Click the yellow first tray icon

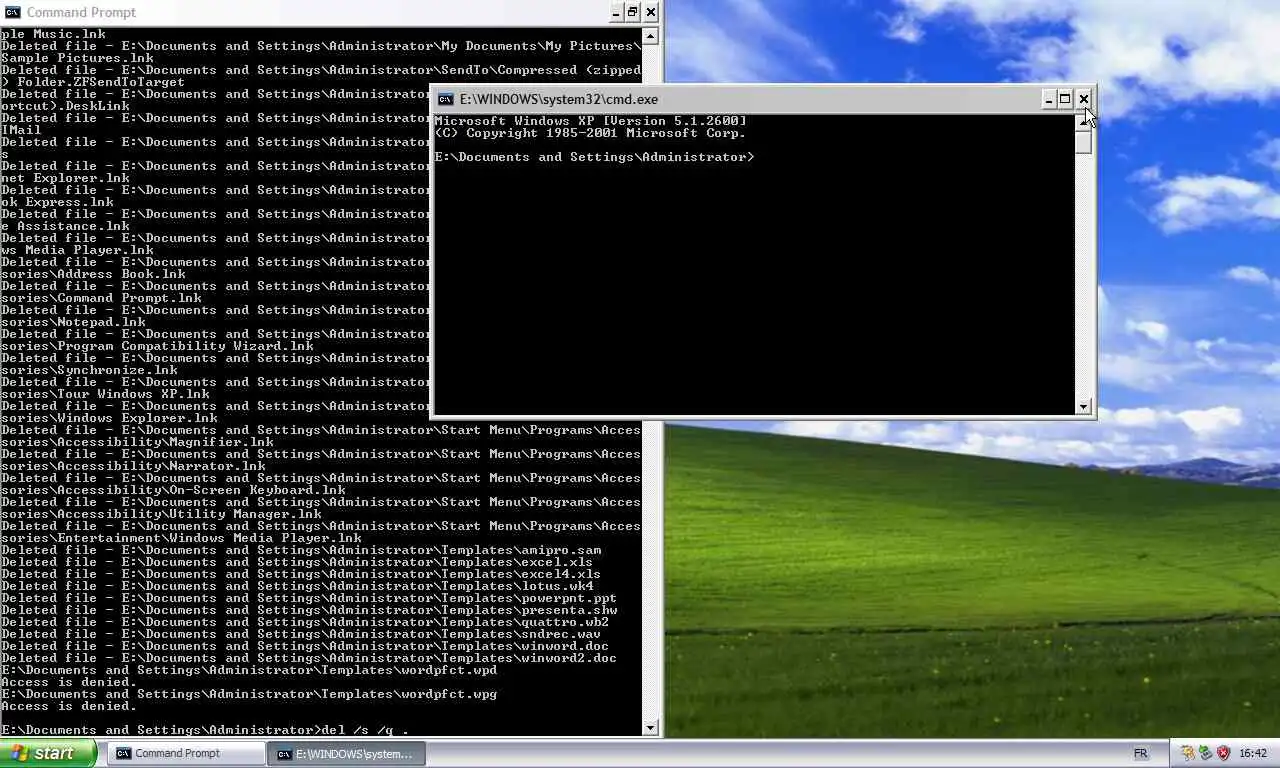point(1188,753)
